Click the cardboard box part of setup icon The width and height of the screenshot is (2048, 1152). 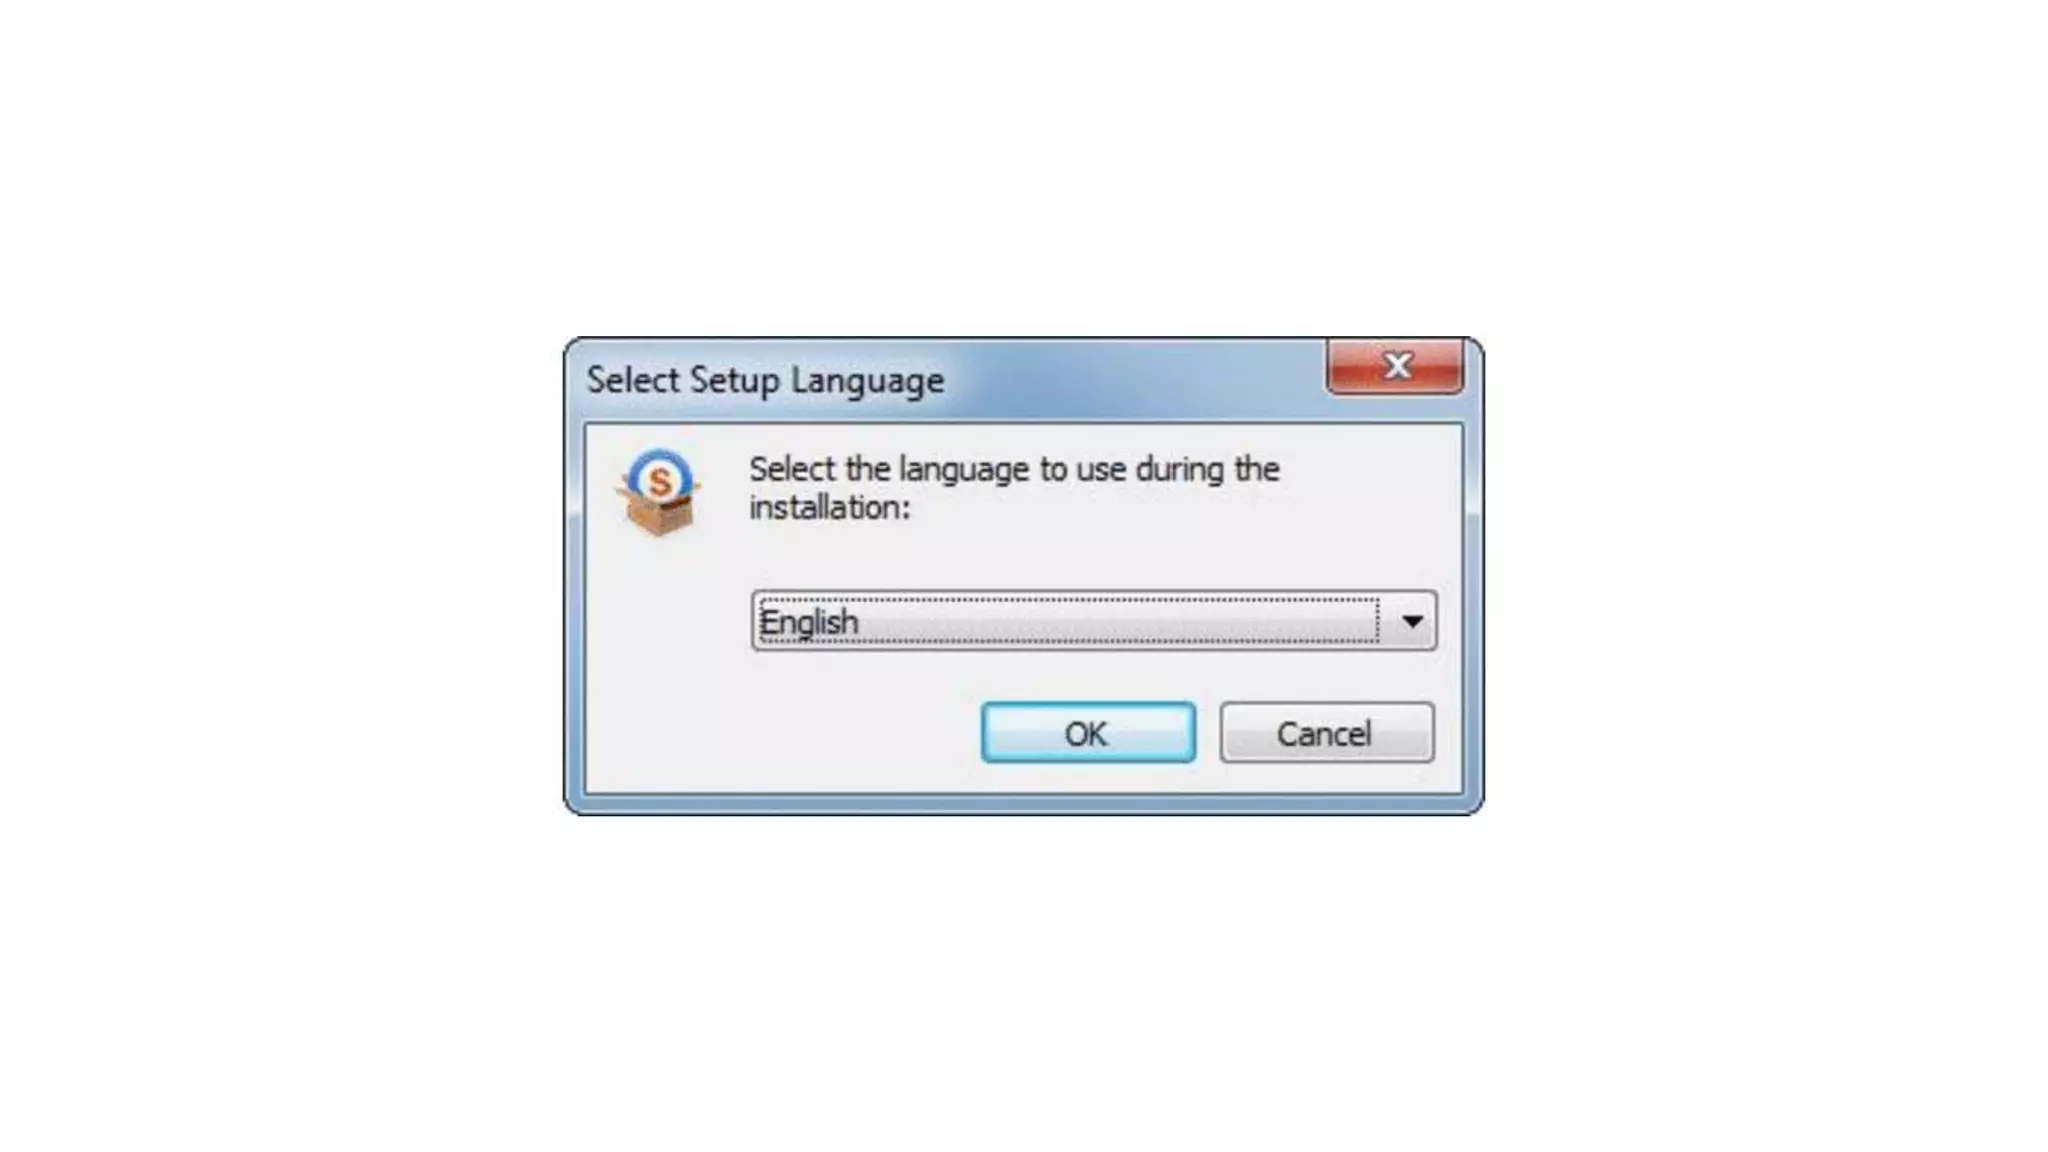(658, 512)
